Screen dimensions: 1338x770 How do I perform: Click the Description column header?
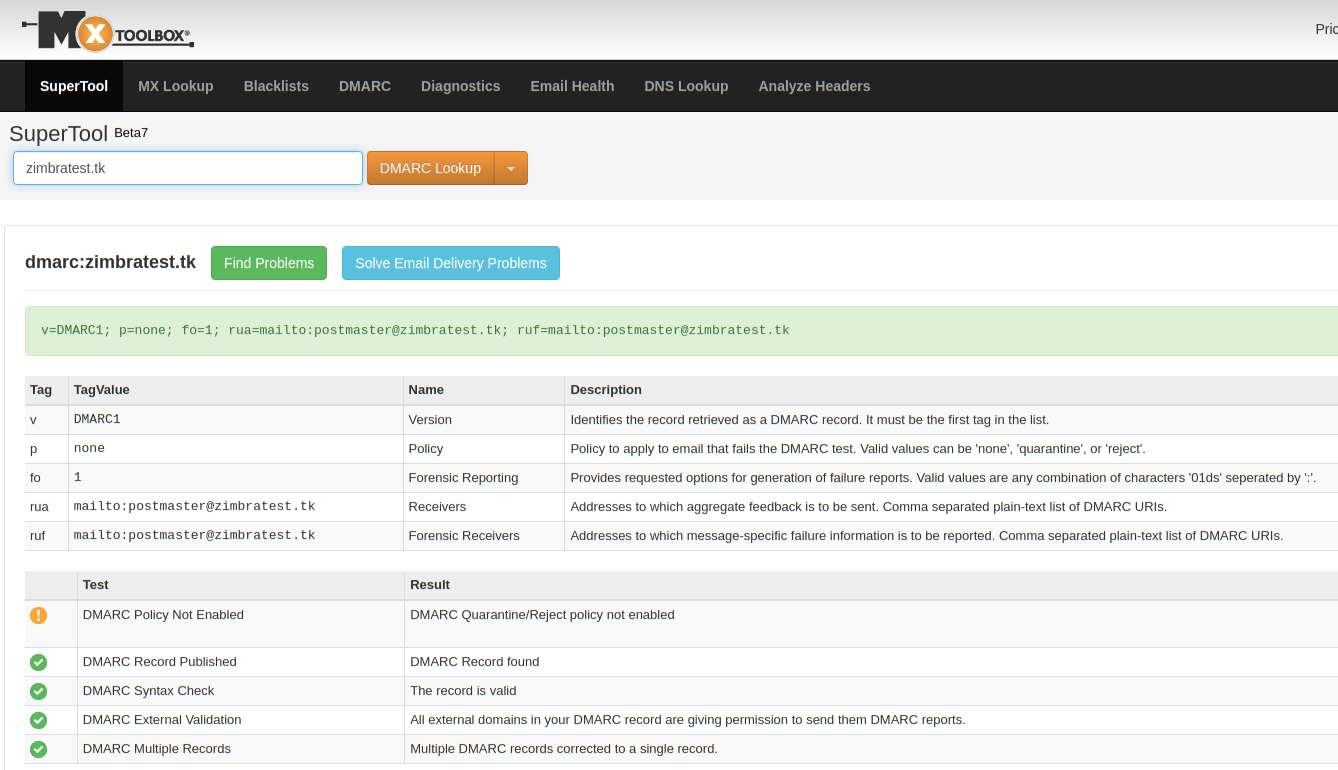[x=606, y=390]
